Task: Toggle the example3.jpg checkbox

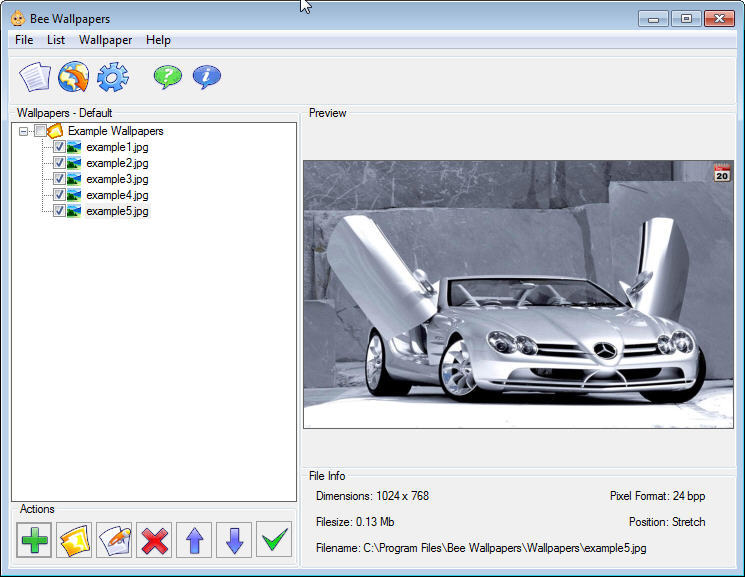Action: tap(59, 179)
